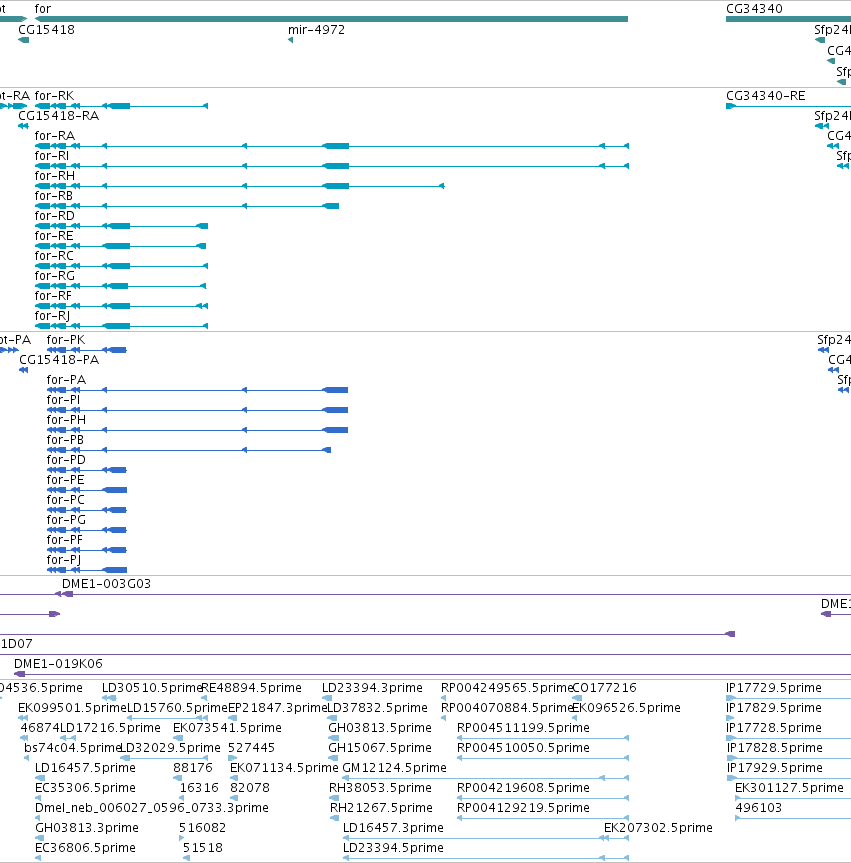Click the CG34340-RE transcript label

[x=766, y=96]
